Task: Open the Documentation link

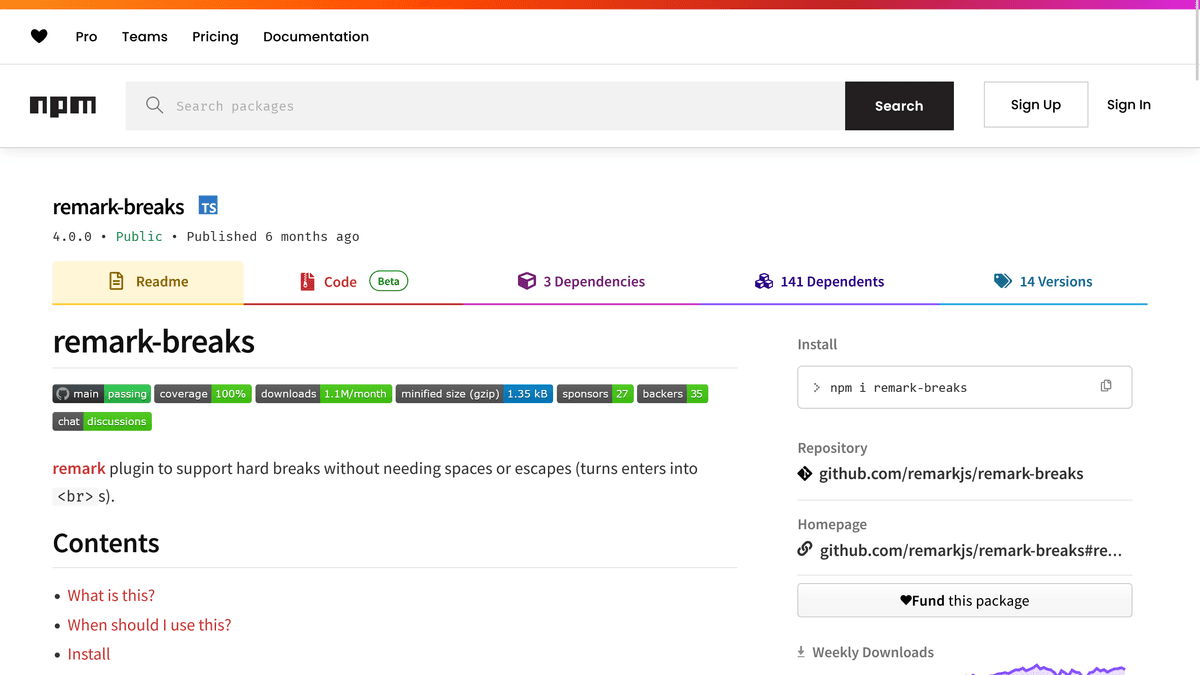Action: pos(316,36)
